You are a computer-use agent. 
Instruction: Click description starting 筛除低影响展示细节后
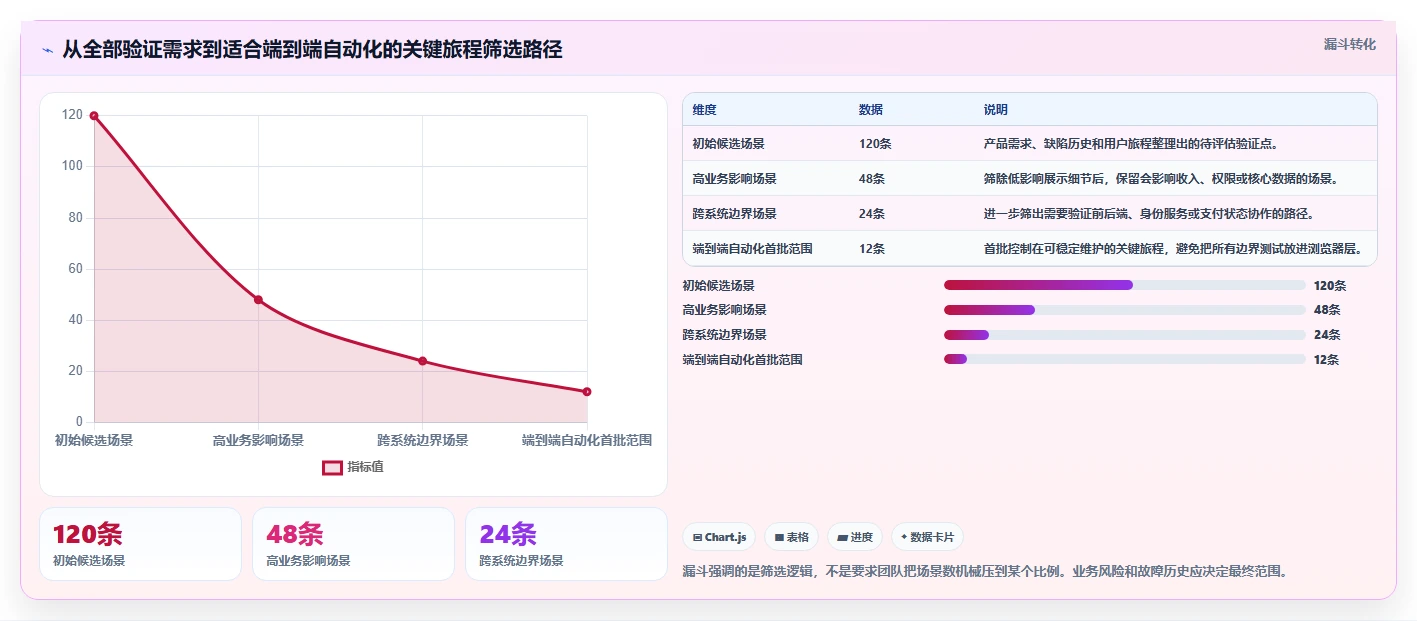pyautogui.click(x=1161, y=179)
